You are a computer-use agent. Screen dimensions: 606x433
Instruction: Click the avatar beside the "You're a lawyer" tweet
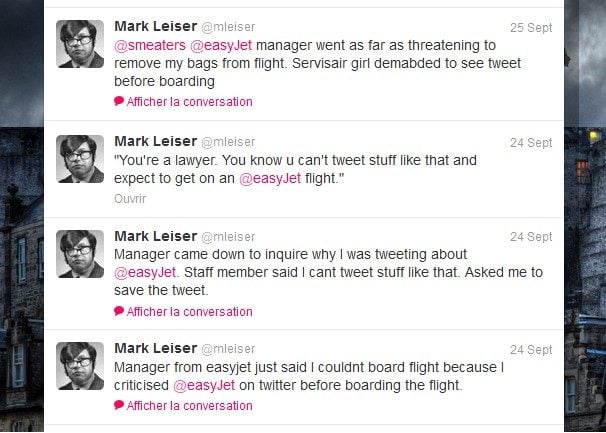point(80,159)
